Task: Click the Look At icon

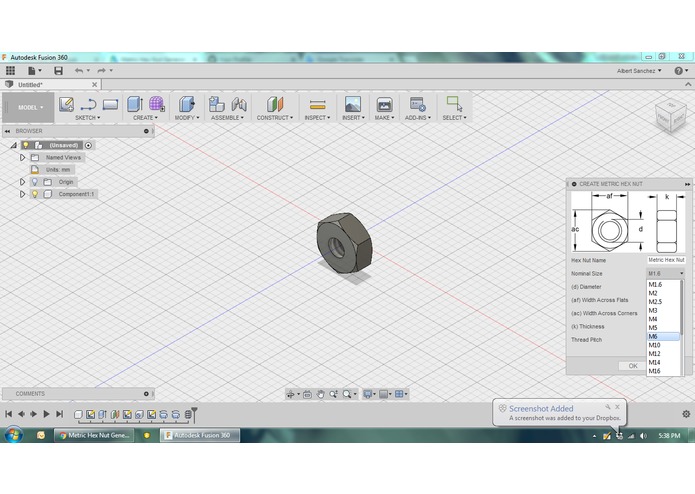Action: [307, 394]
